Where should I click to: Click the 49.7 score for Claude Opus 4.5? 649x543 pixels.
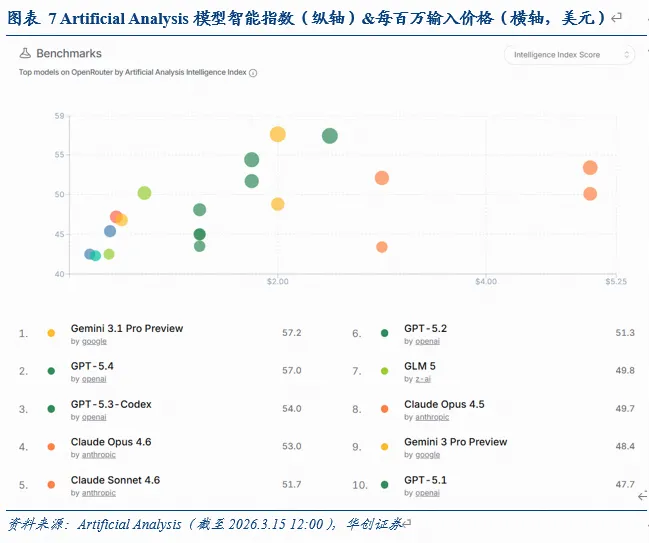[625, 409]
